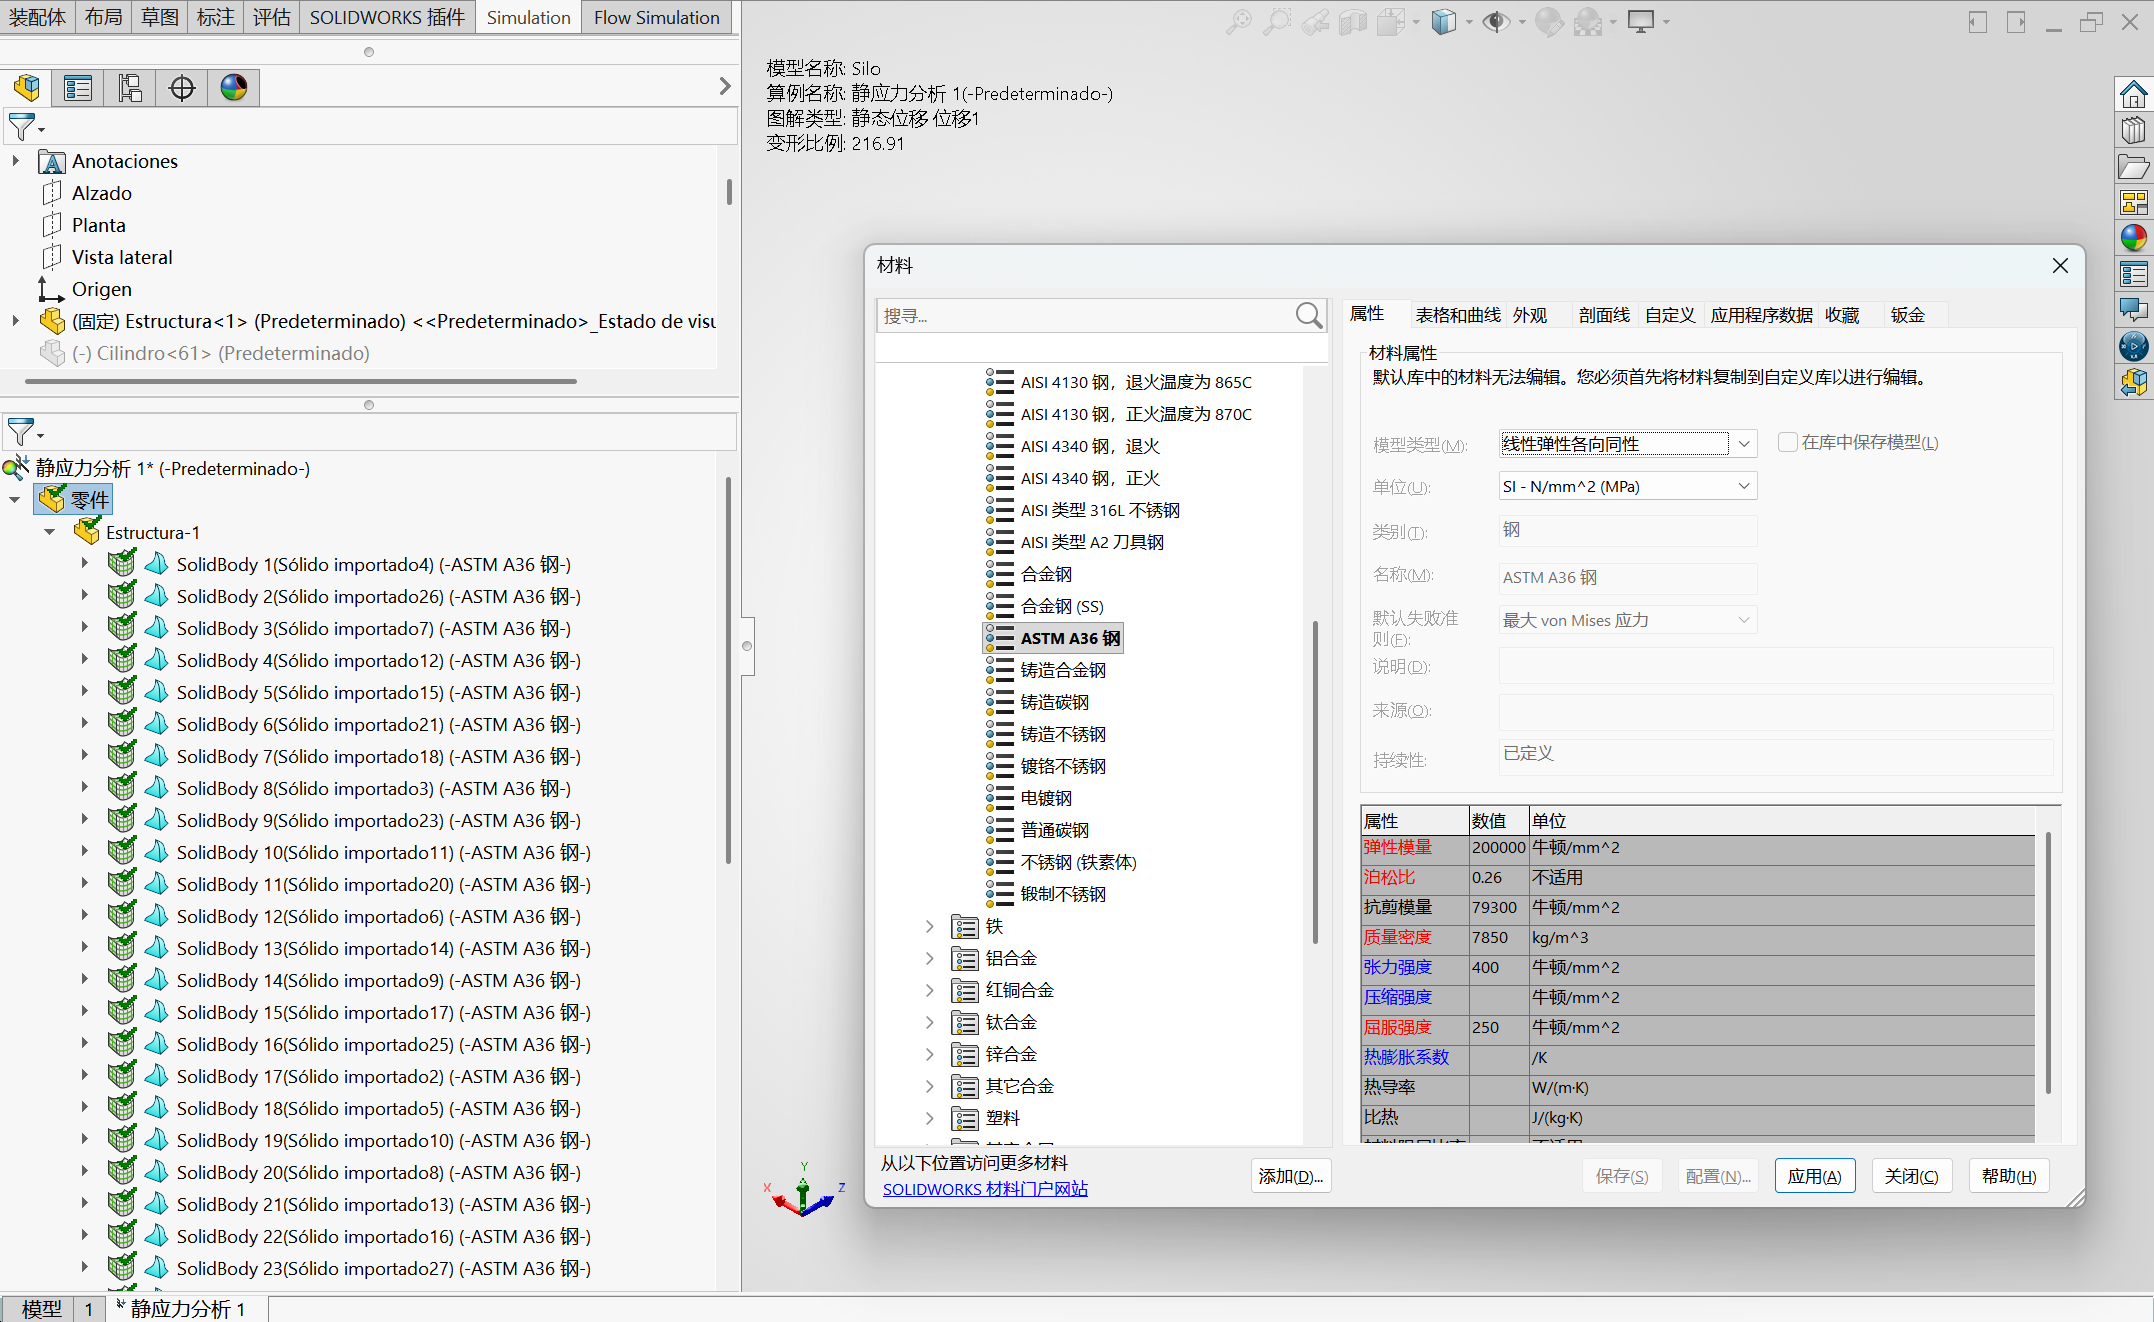Open SOLIDWORKS 材料门户网站 link
This screenshot has height=1322, width=2154.
click(x=985, y=1189)
